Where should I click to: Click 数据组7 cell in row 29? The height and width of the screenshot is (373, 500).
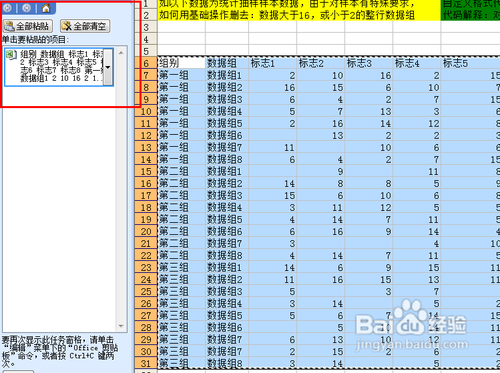tap(227, 339)
